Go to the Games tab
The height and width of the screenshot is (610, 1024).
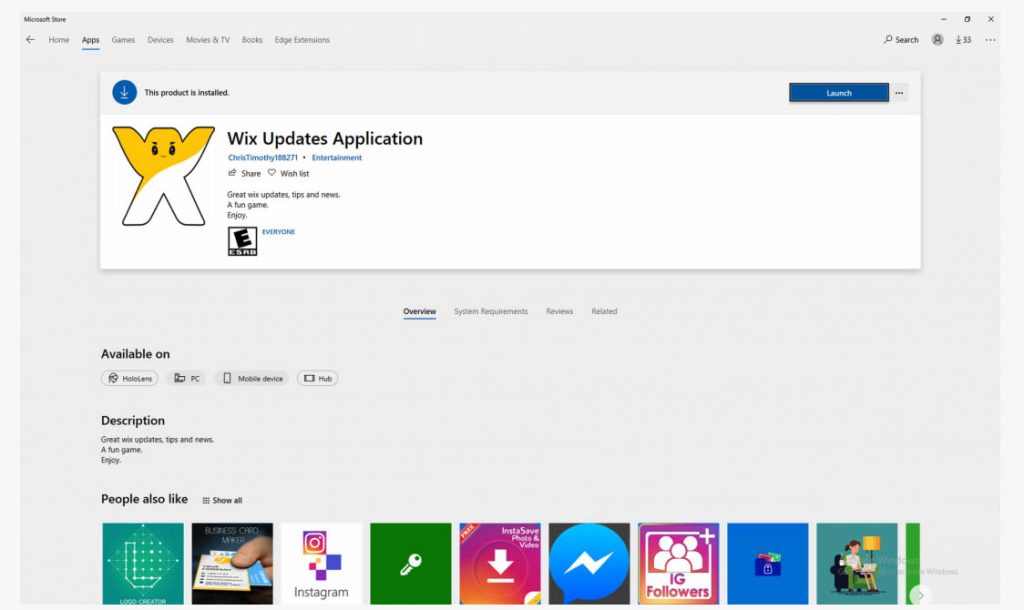tap(123, 40)
